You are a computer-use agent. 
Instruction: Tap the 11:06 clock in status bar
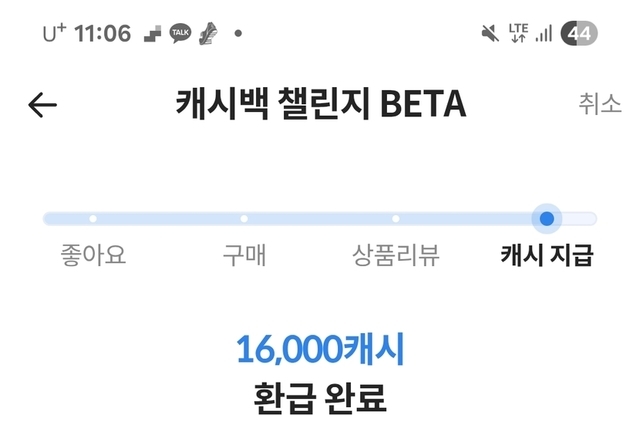pos(102,34)
